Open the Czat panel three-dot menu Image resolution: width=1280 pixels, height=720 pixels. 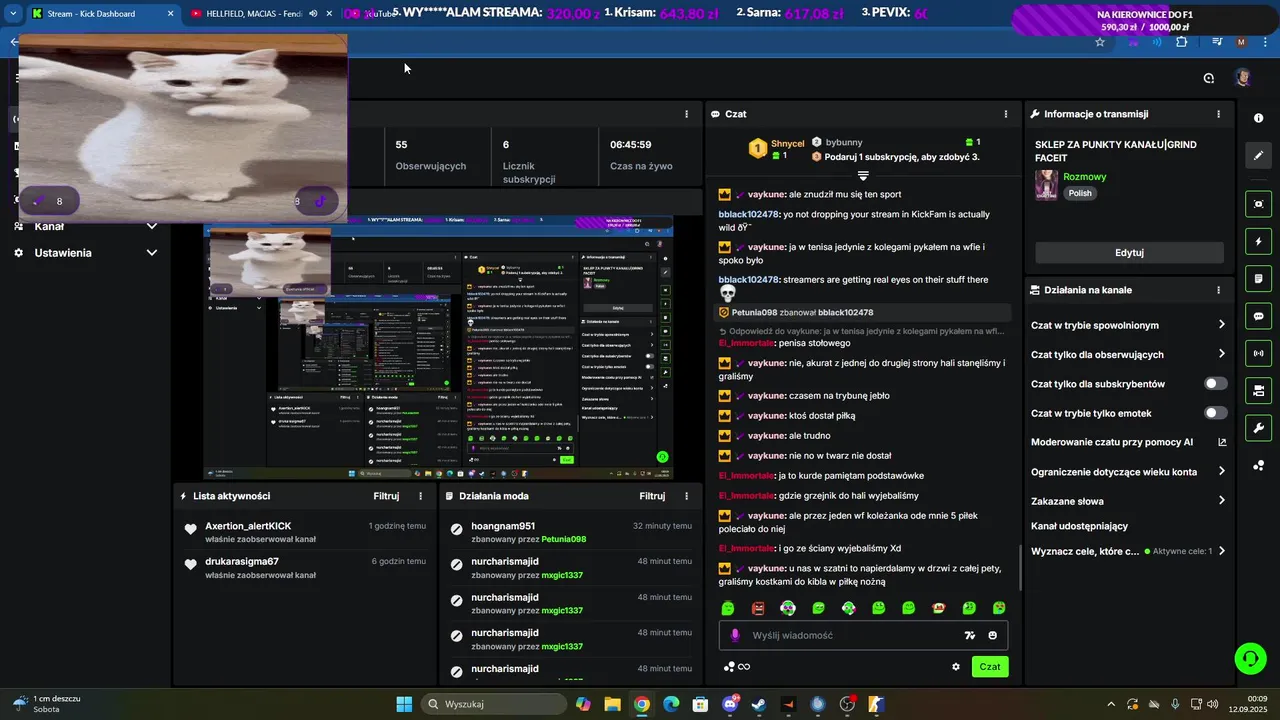(1007, 114)
